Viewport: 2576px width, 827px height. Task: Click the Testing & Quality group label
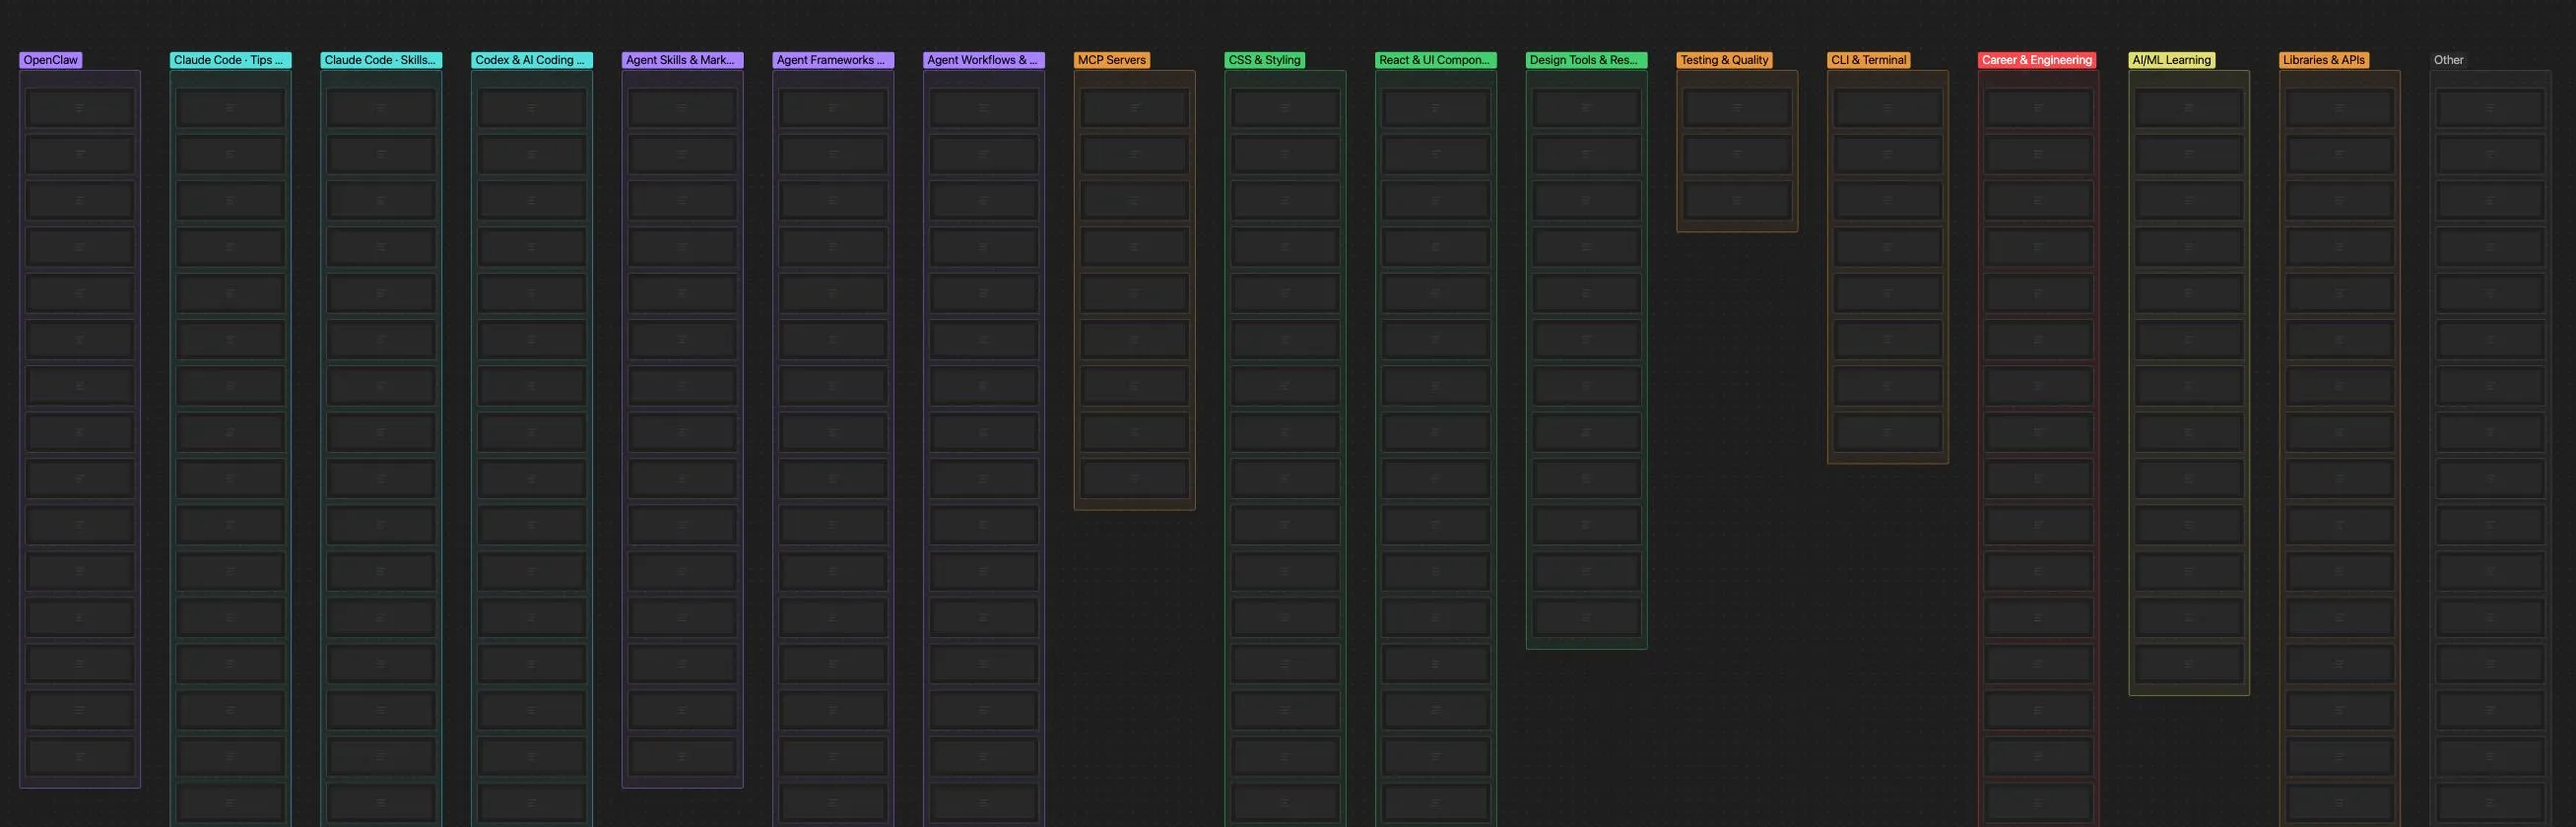pos(1724,60)
